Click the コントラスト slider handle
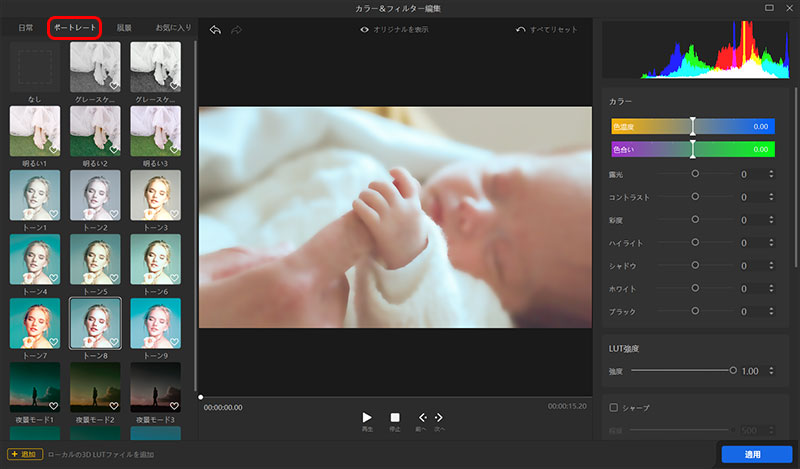 point(695,197)
